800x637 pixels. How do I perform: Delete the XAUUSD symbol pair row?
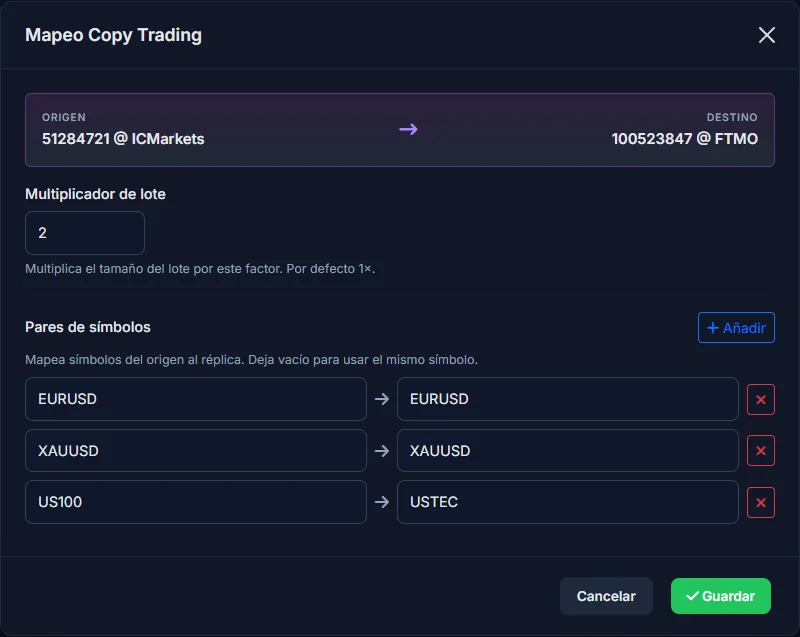tap(761, 451)
